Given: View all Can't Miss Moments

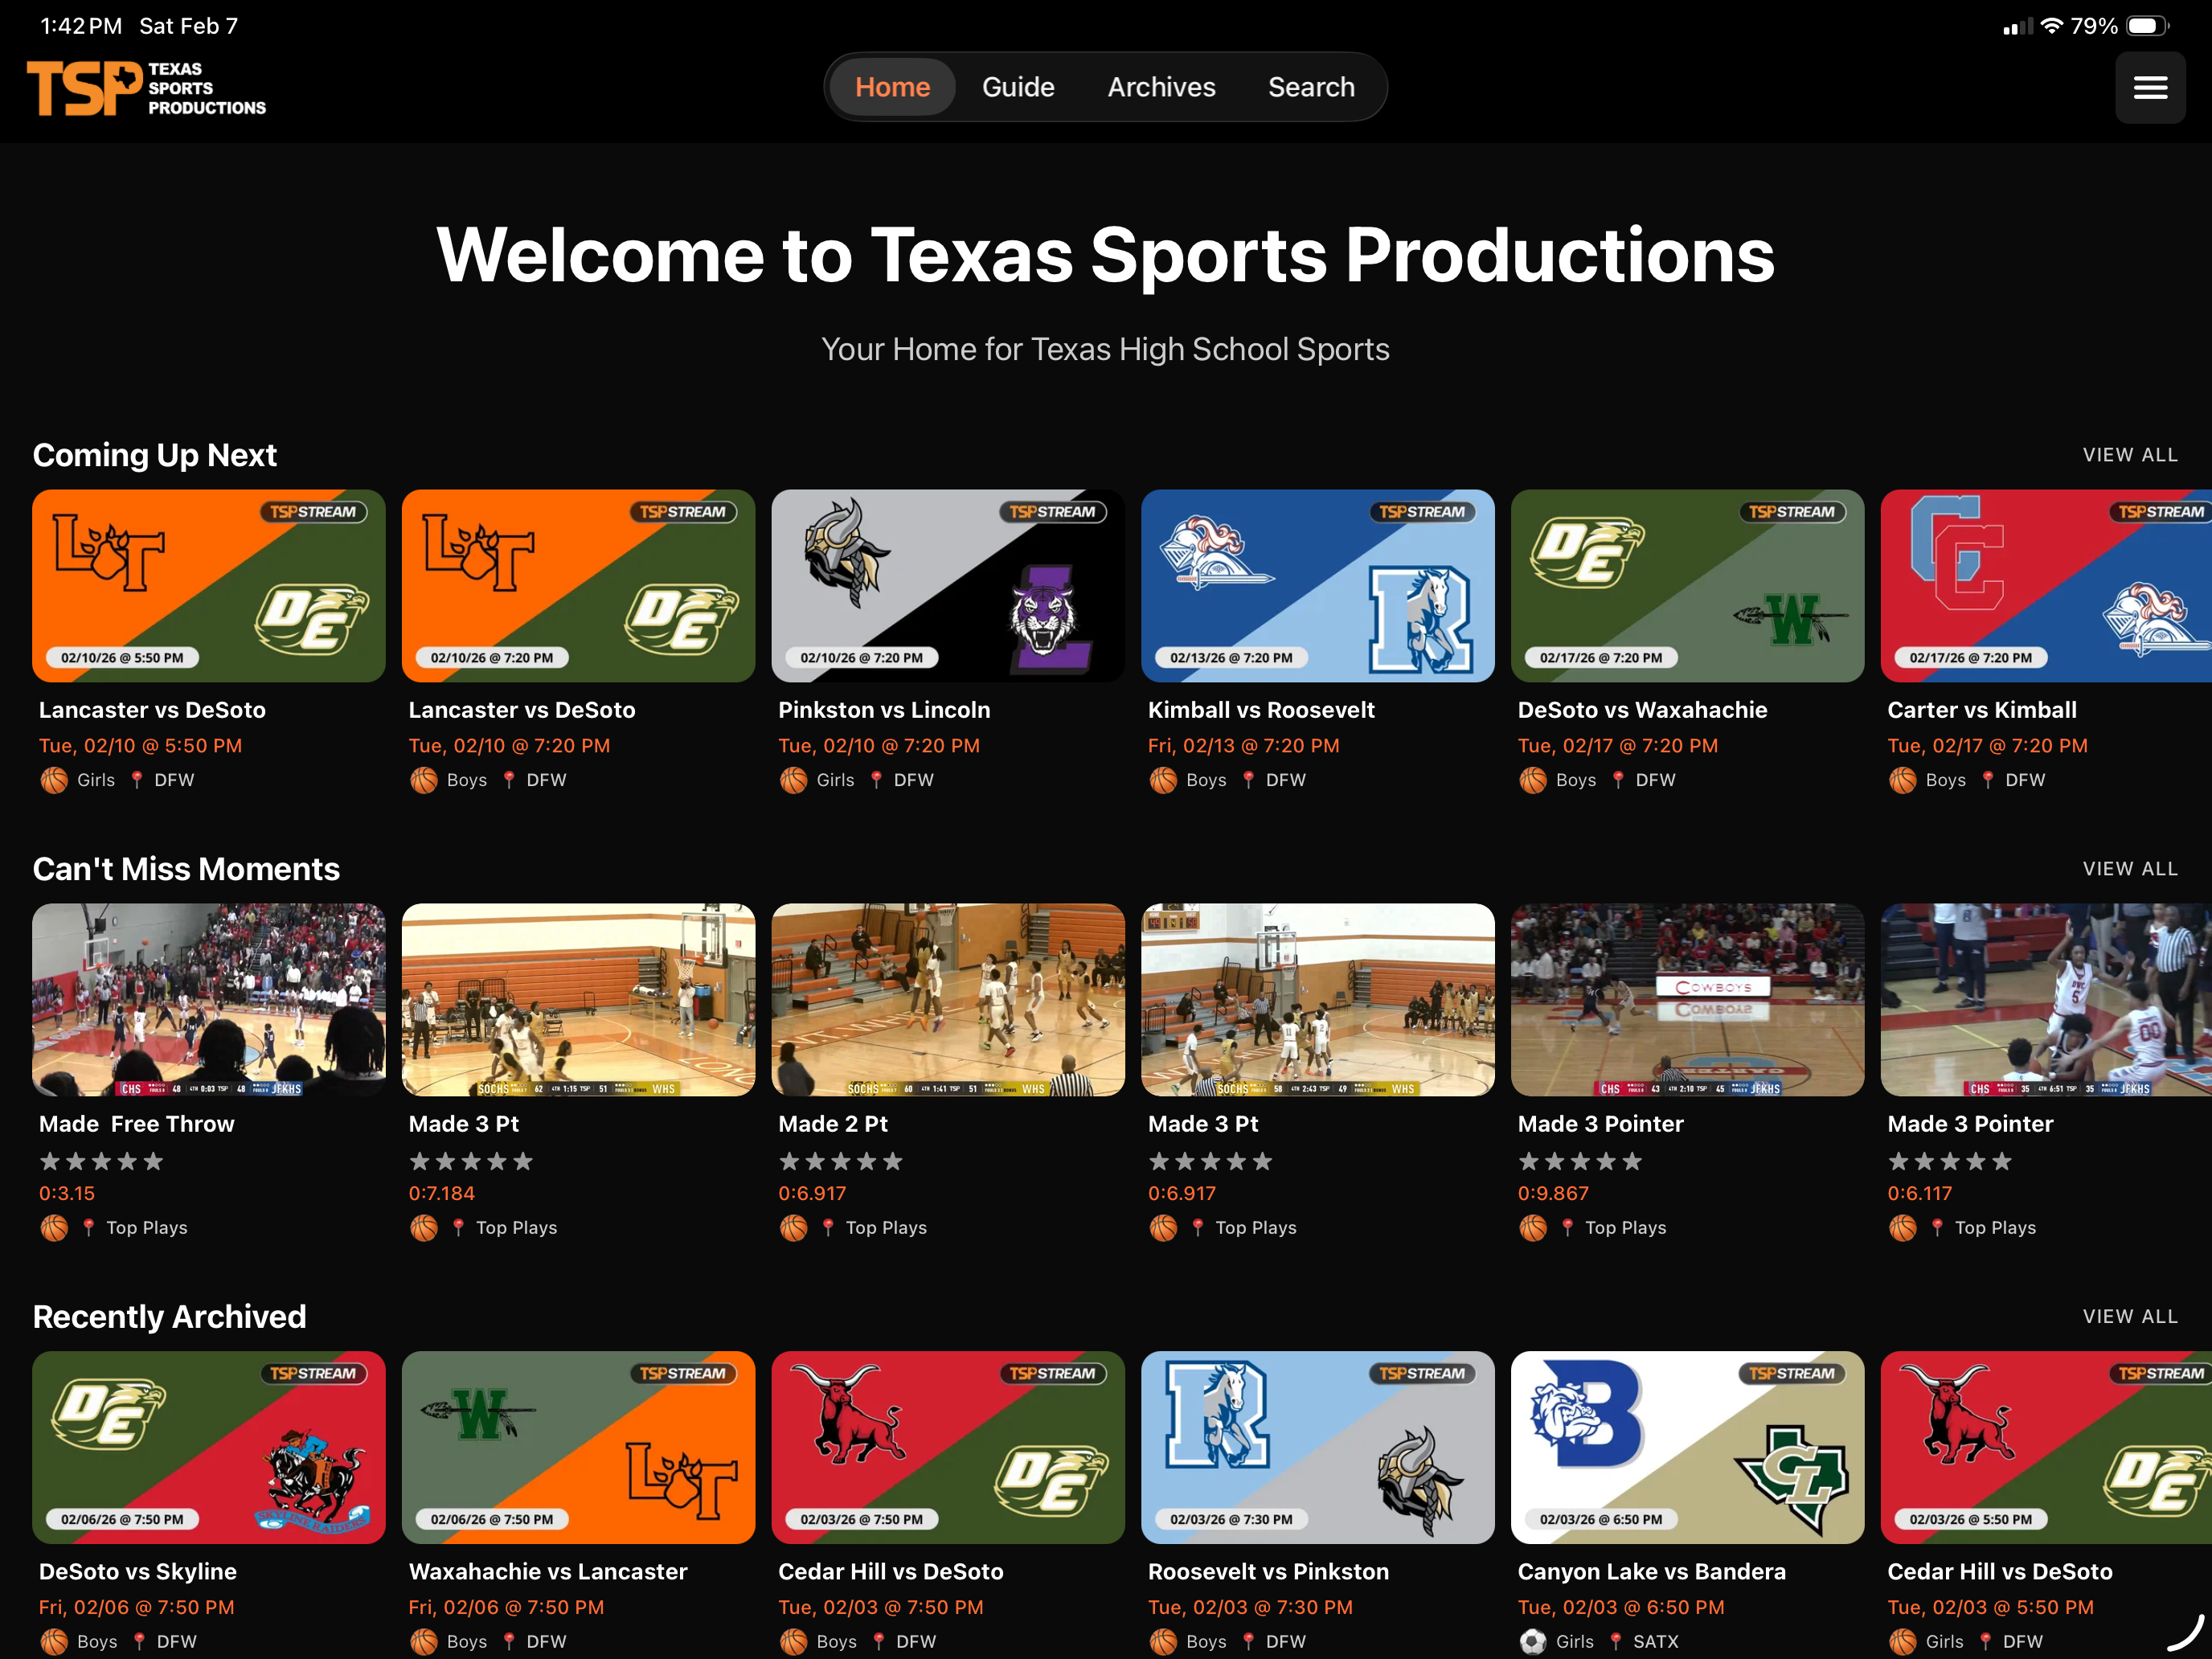Looking at the screenshot, I should point(2130,869).
